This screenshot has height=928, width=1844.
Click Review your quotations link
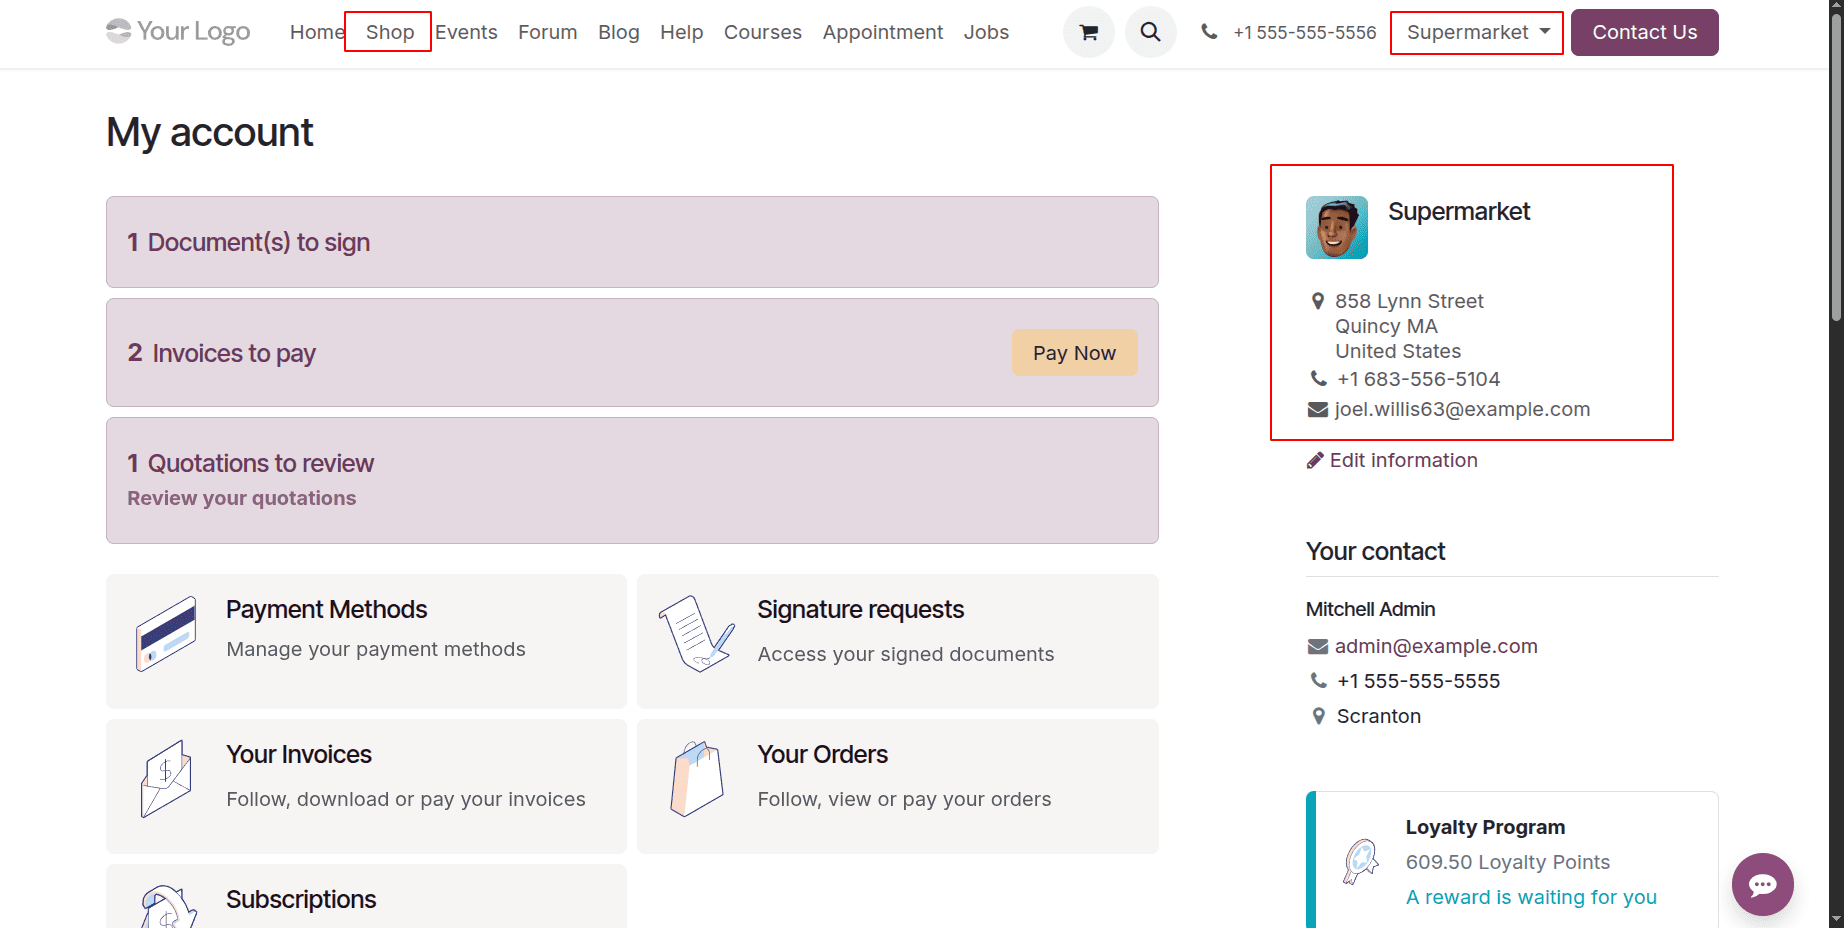click(x=241, y=498)
